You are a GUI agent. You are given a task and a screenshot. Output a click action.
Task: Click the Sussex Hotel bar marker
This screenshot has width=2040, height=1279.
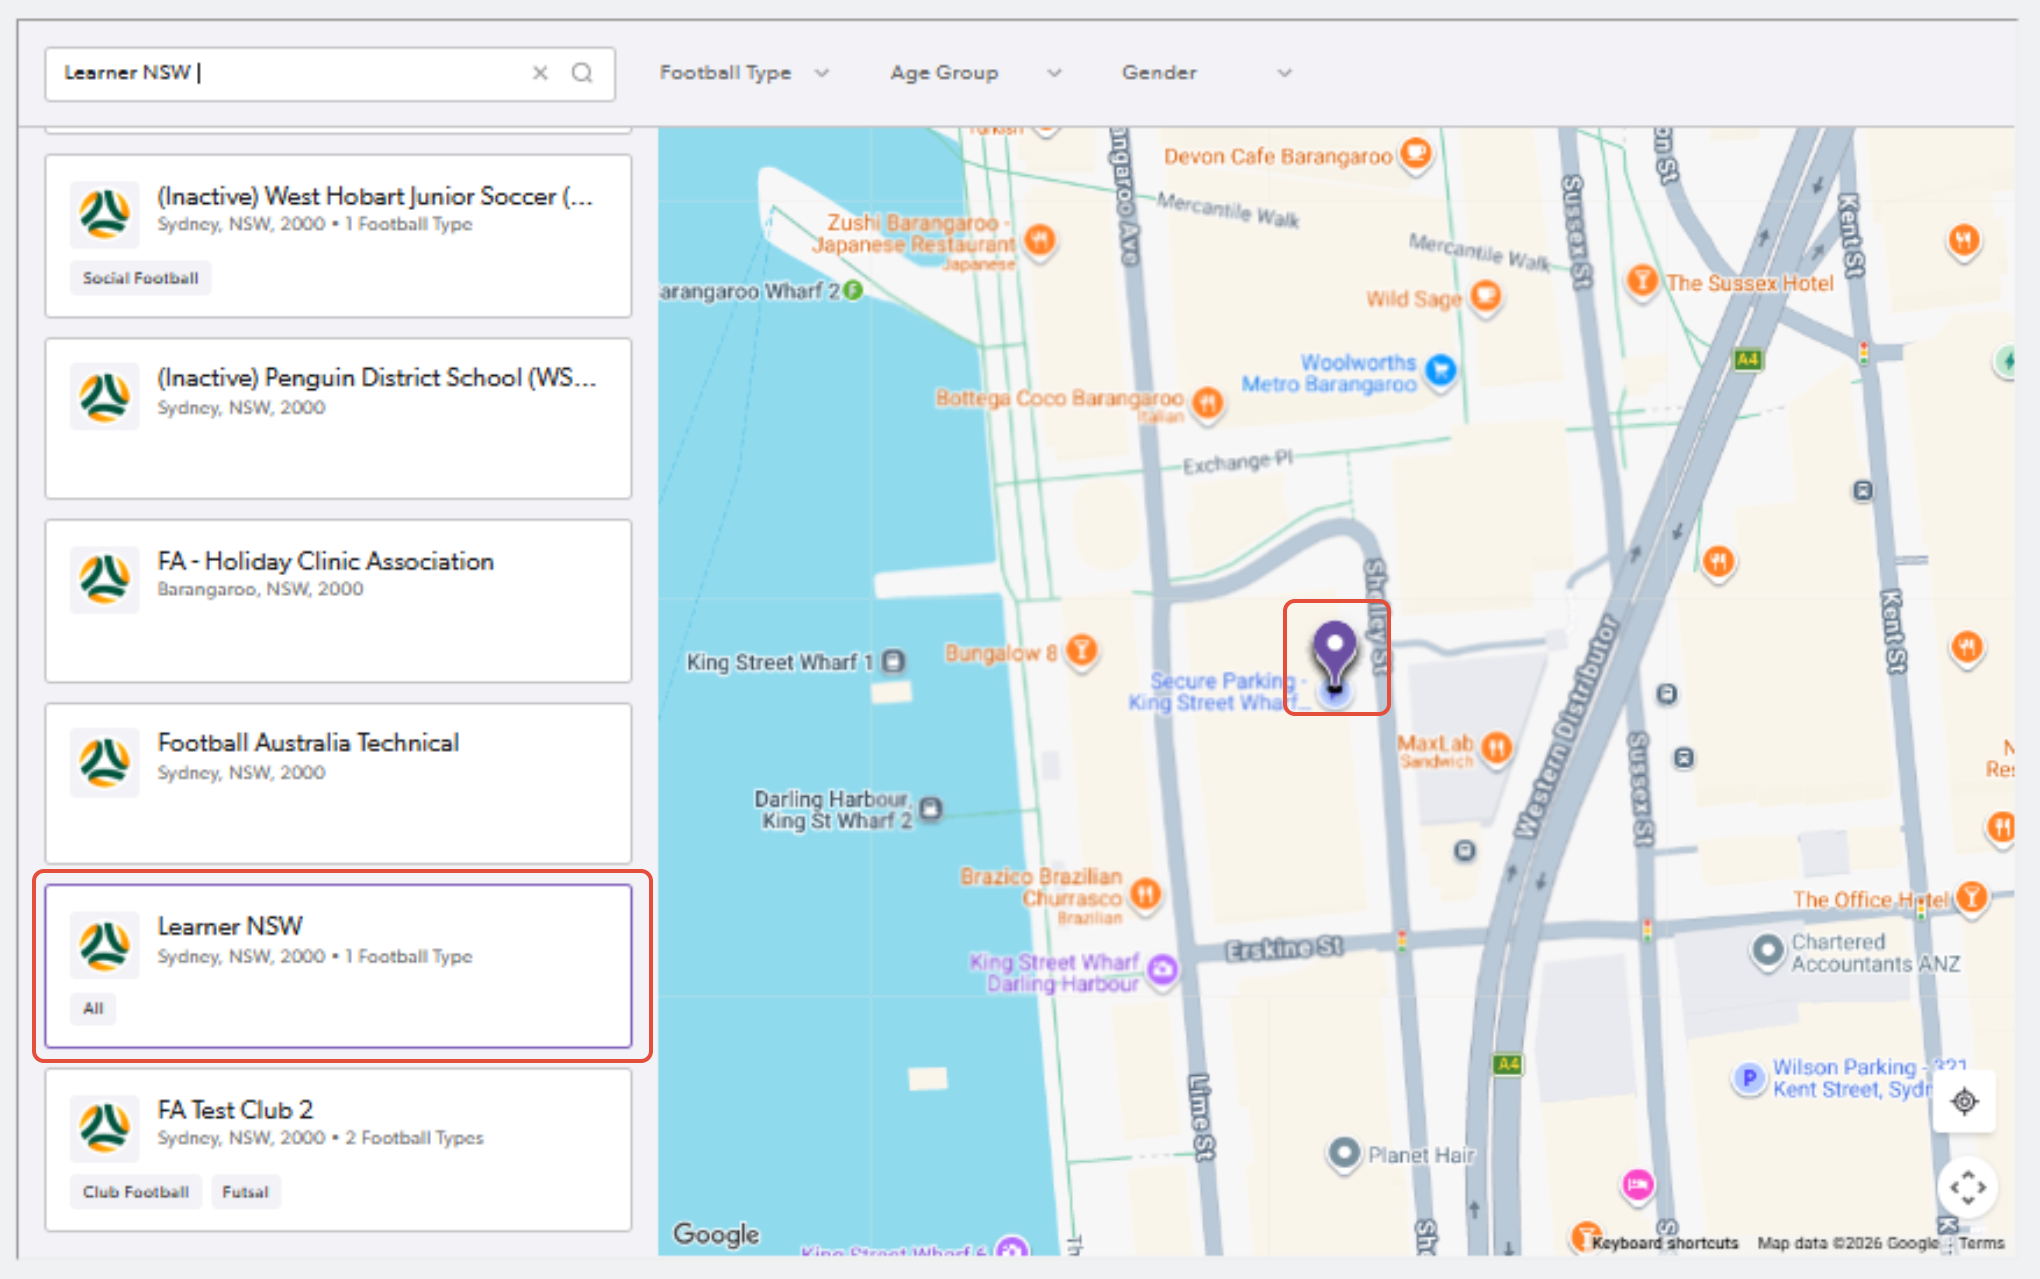(x=1642, y=281)
